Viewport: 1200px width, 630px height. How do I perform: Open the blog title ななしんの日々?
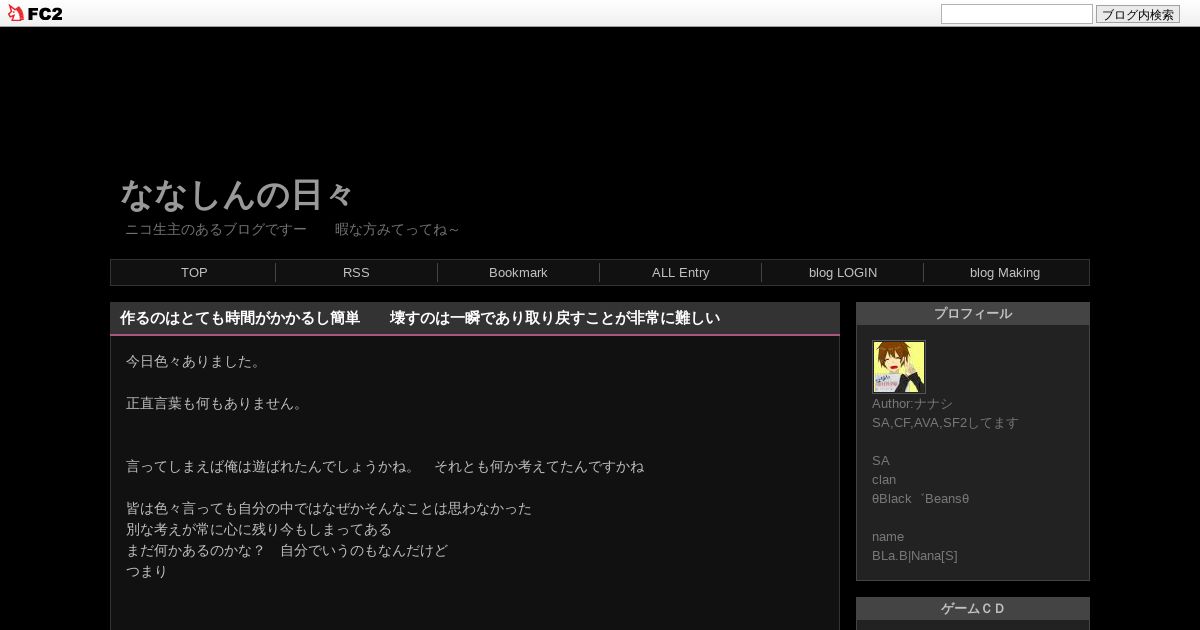(238, 194)
